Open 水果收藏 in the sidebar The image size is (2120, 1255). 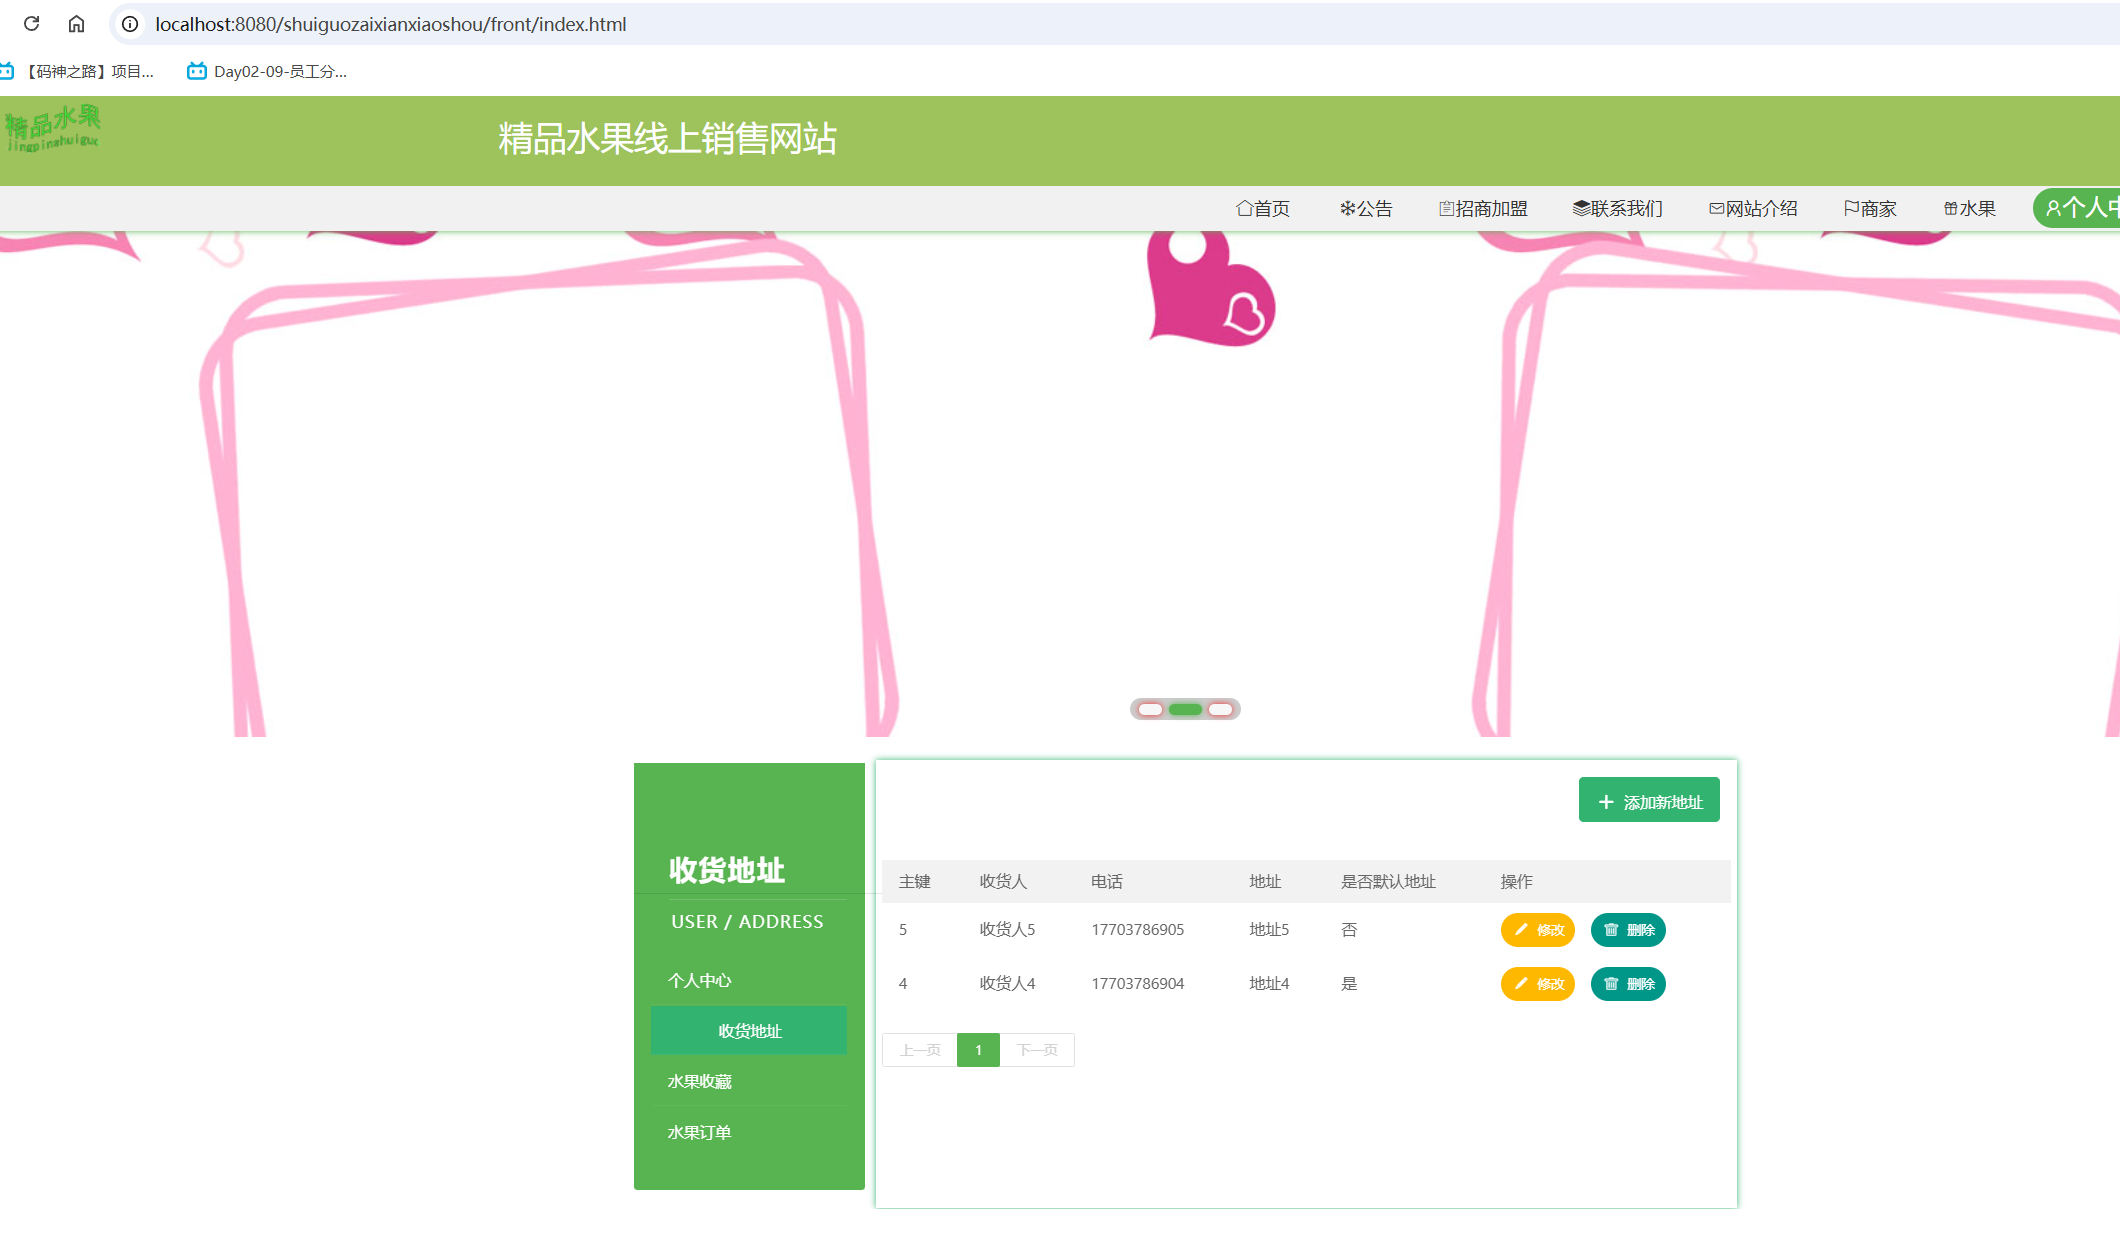pyautogui.click(x=700, y=1081)
